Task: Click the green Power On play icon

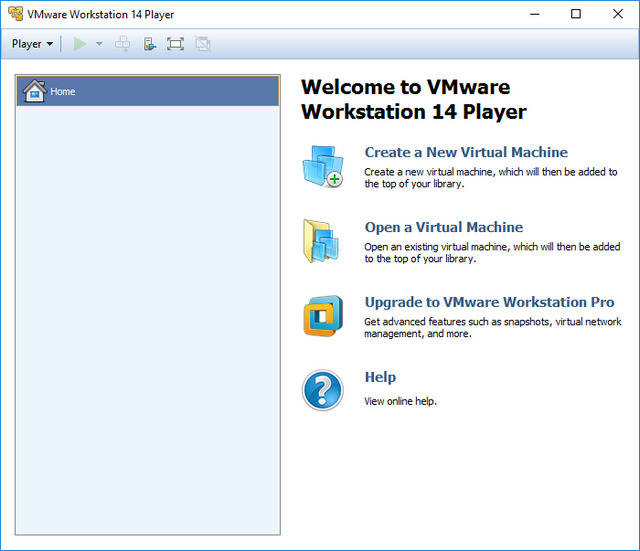Action: [x=80, y=44]
